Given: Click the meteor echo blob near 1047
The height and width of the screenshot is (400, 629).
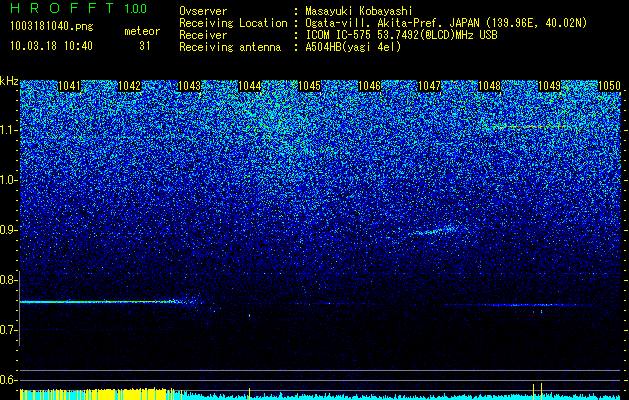Looking at the screenshot, I should 434,231.
